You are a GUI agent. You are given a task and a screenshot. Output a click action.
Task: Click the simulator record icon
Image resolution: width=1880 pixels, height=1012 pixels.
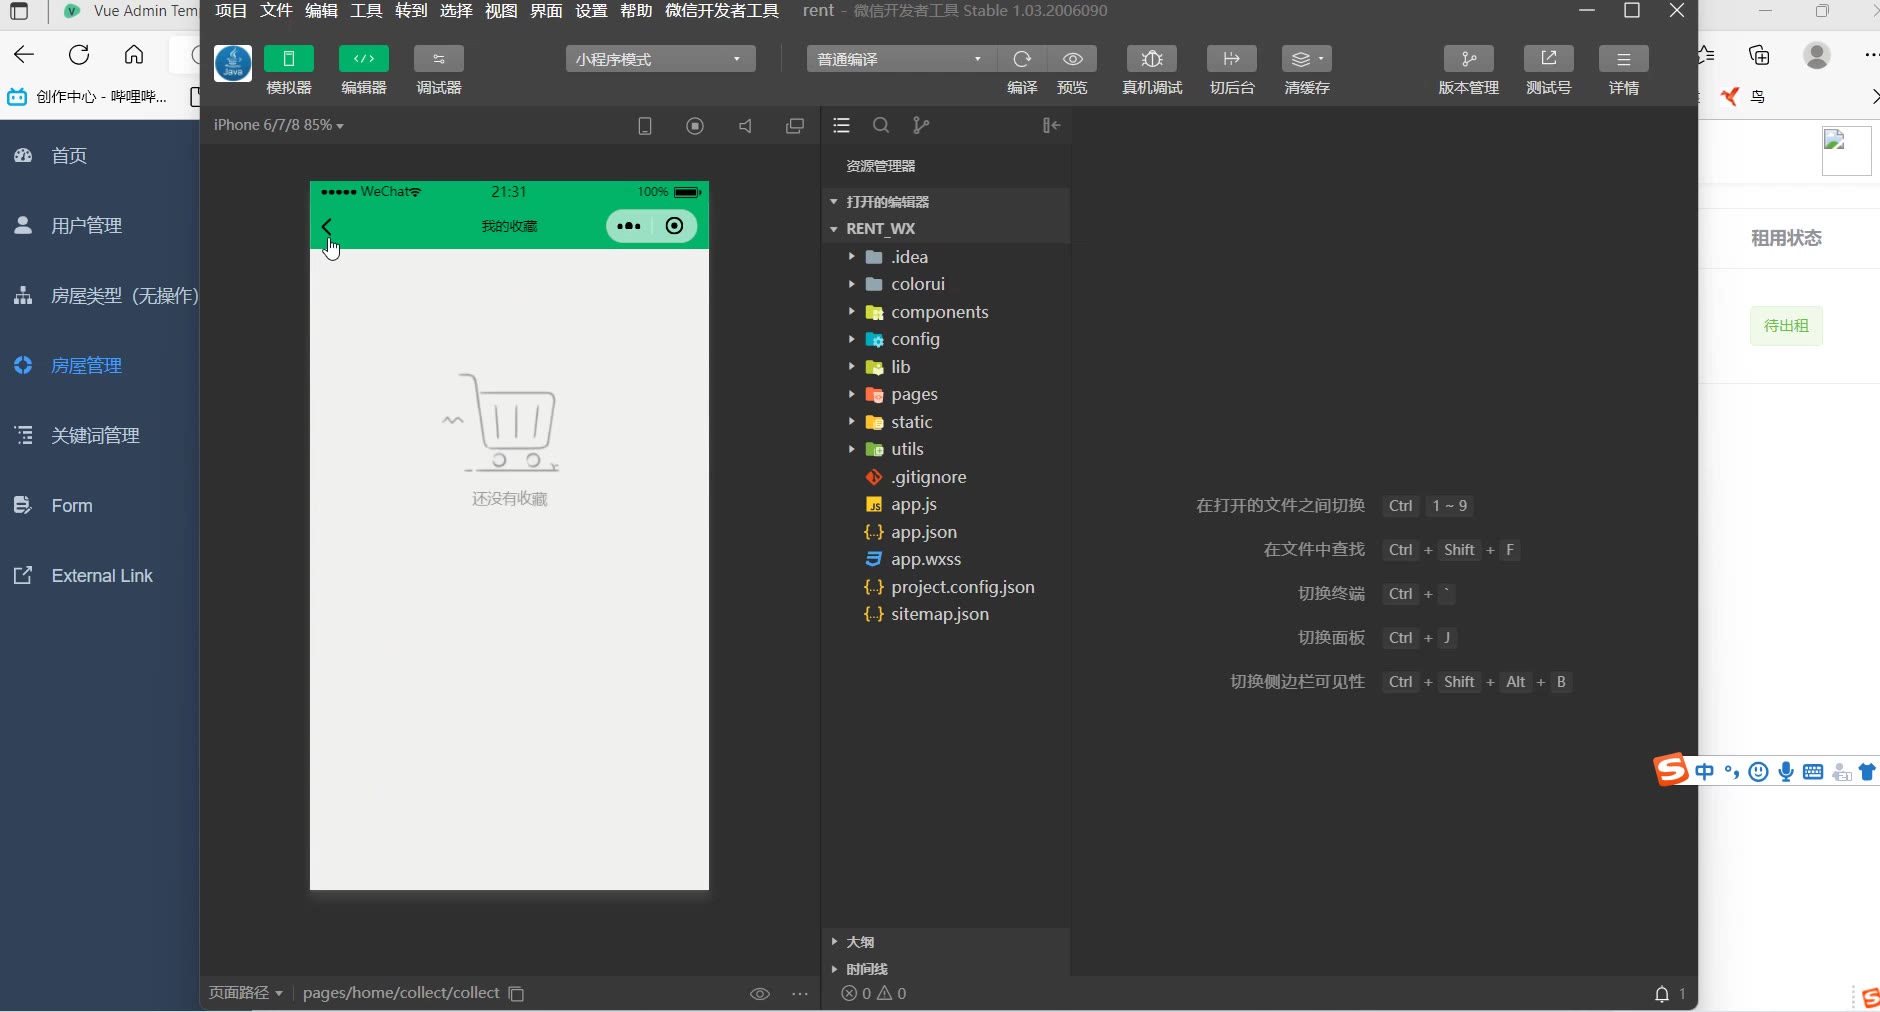(x=695, y=126)
